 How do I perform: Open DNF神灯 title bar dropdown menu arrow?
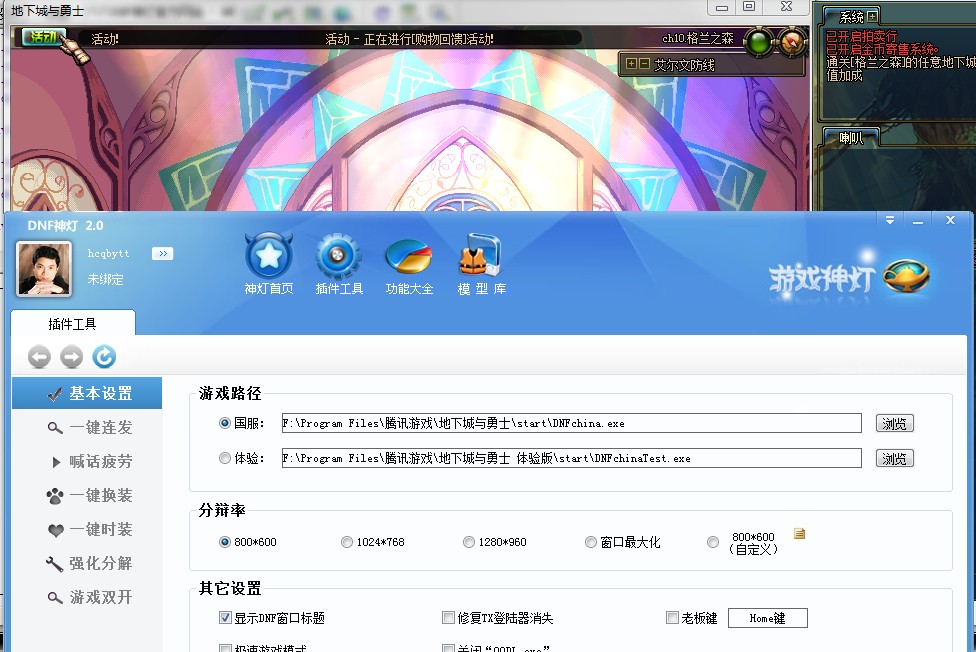coord(890,220)
